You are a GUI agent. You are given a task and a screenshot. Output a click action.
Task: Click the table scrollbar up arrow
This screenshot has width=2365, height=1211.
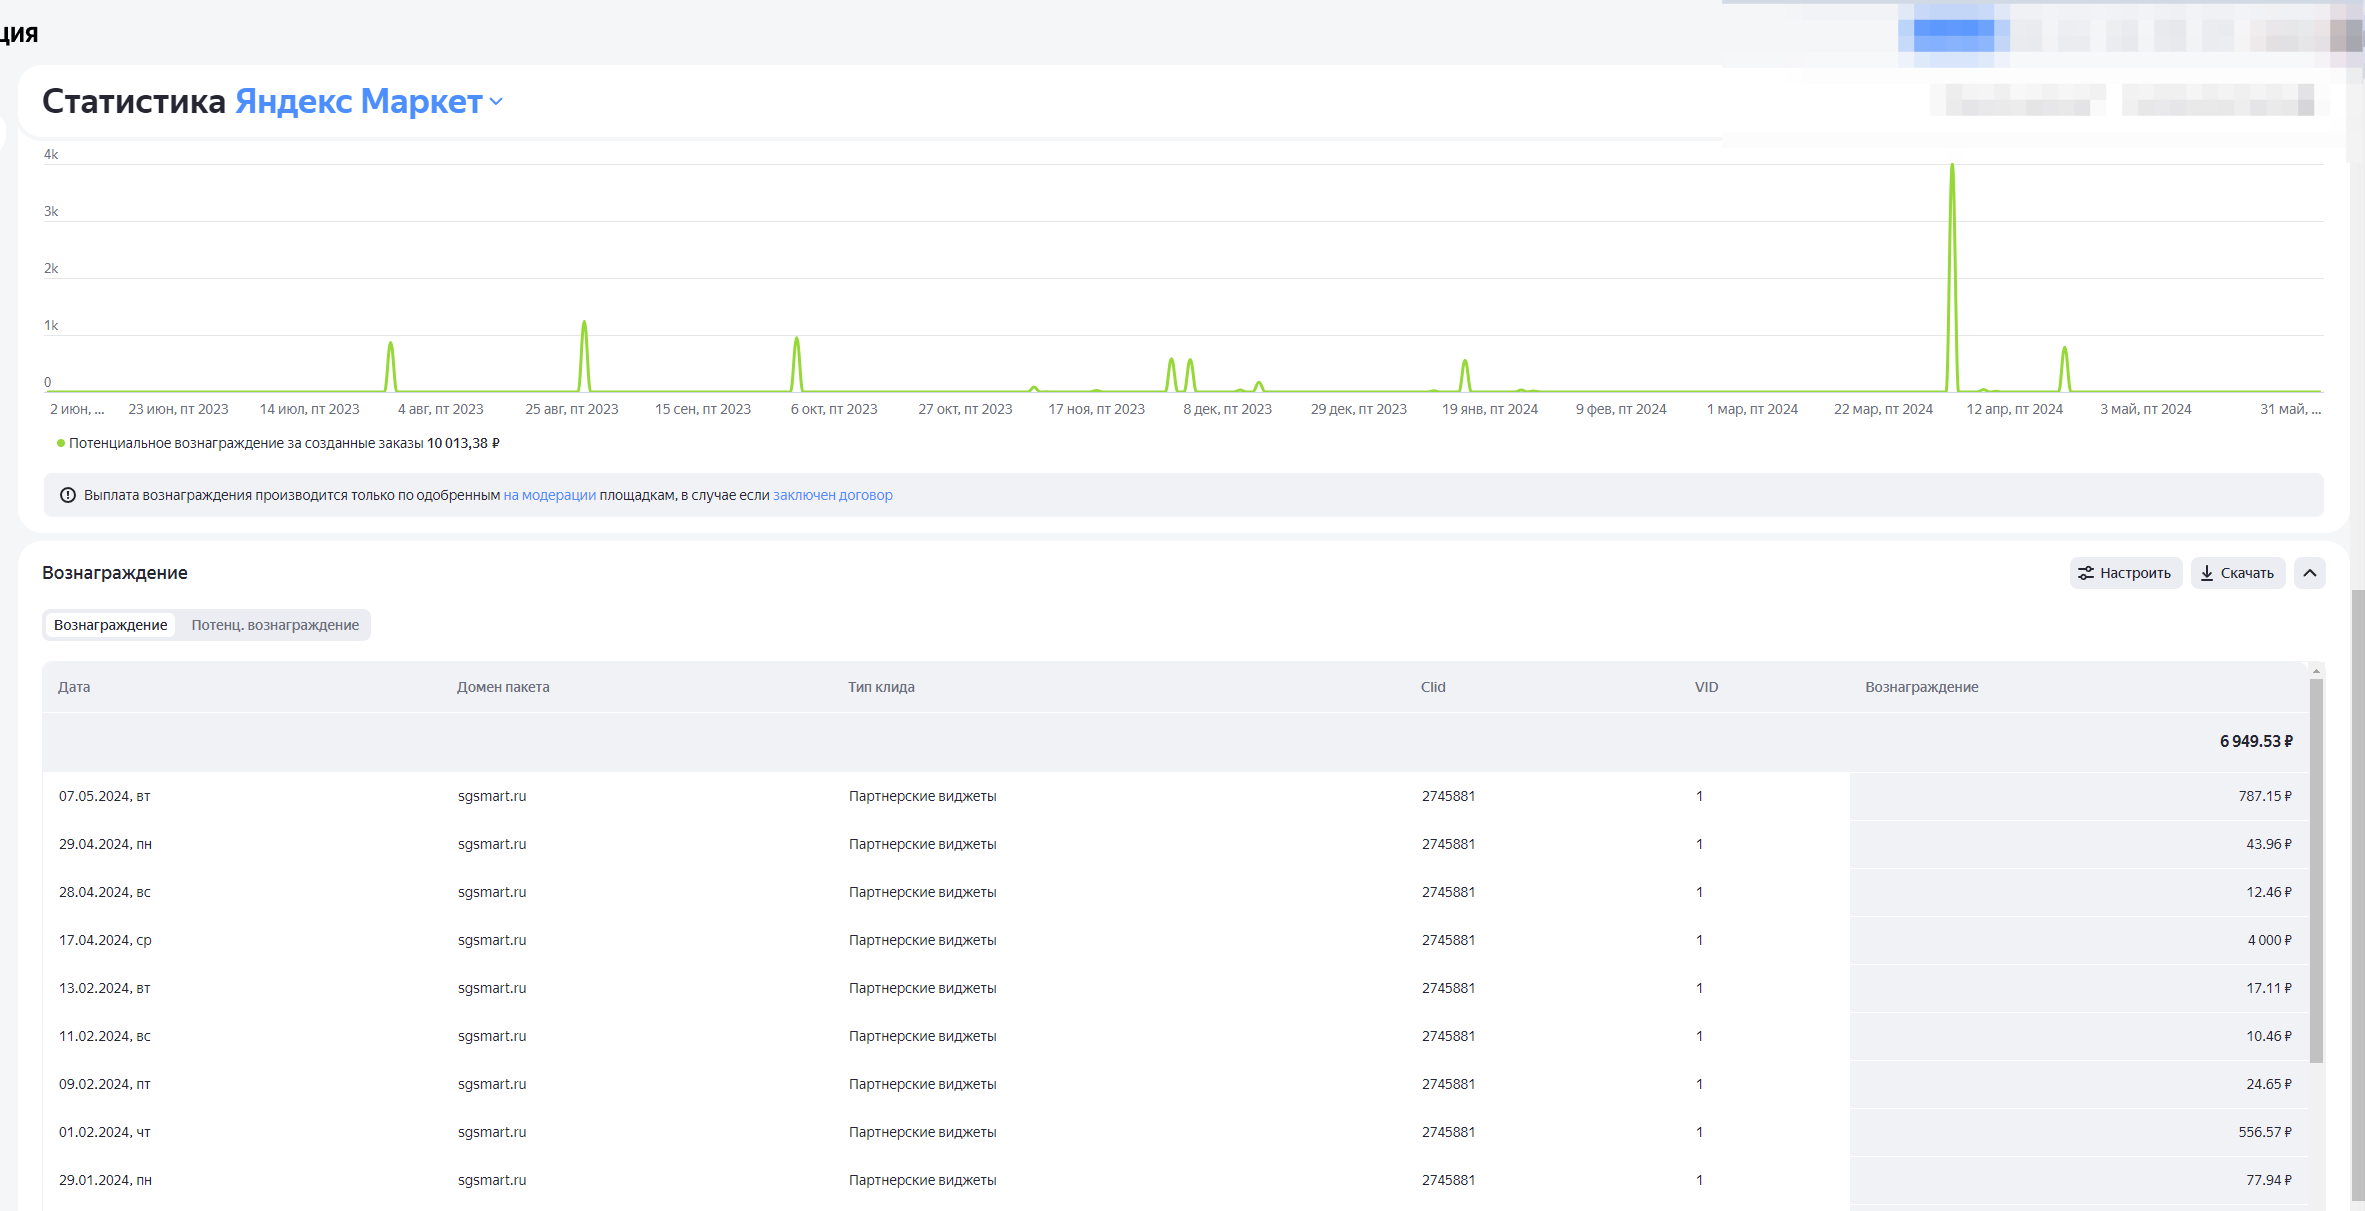[x=2316, y=671]
